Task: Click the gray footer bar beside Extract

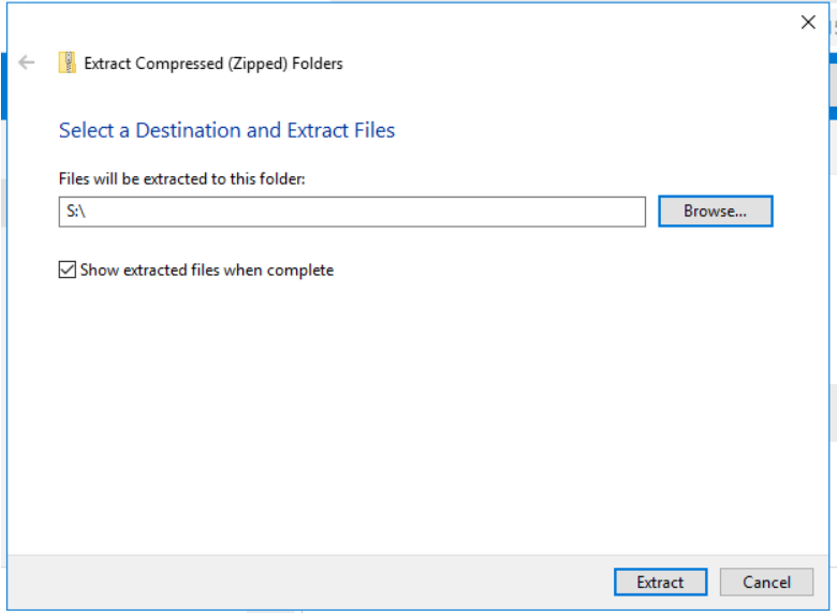Action: click(310, 582)
